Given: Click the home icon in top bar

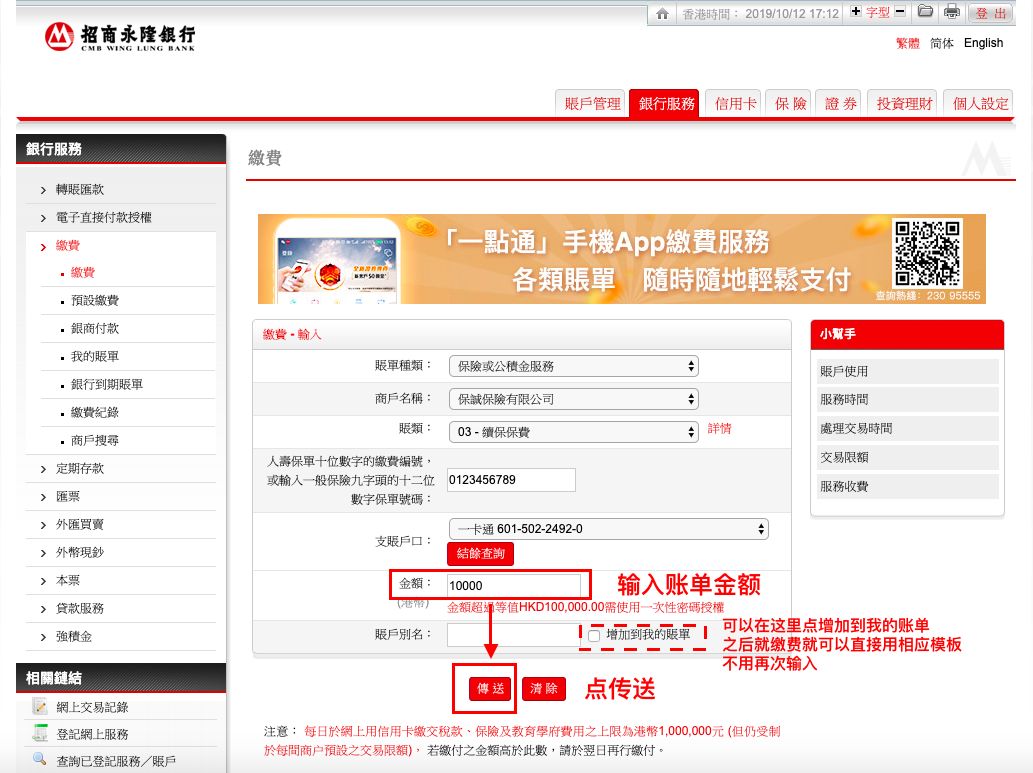Looking at the screenshot, I should (x=662, y=13).
